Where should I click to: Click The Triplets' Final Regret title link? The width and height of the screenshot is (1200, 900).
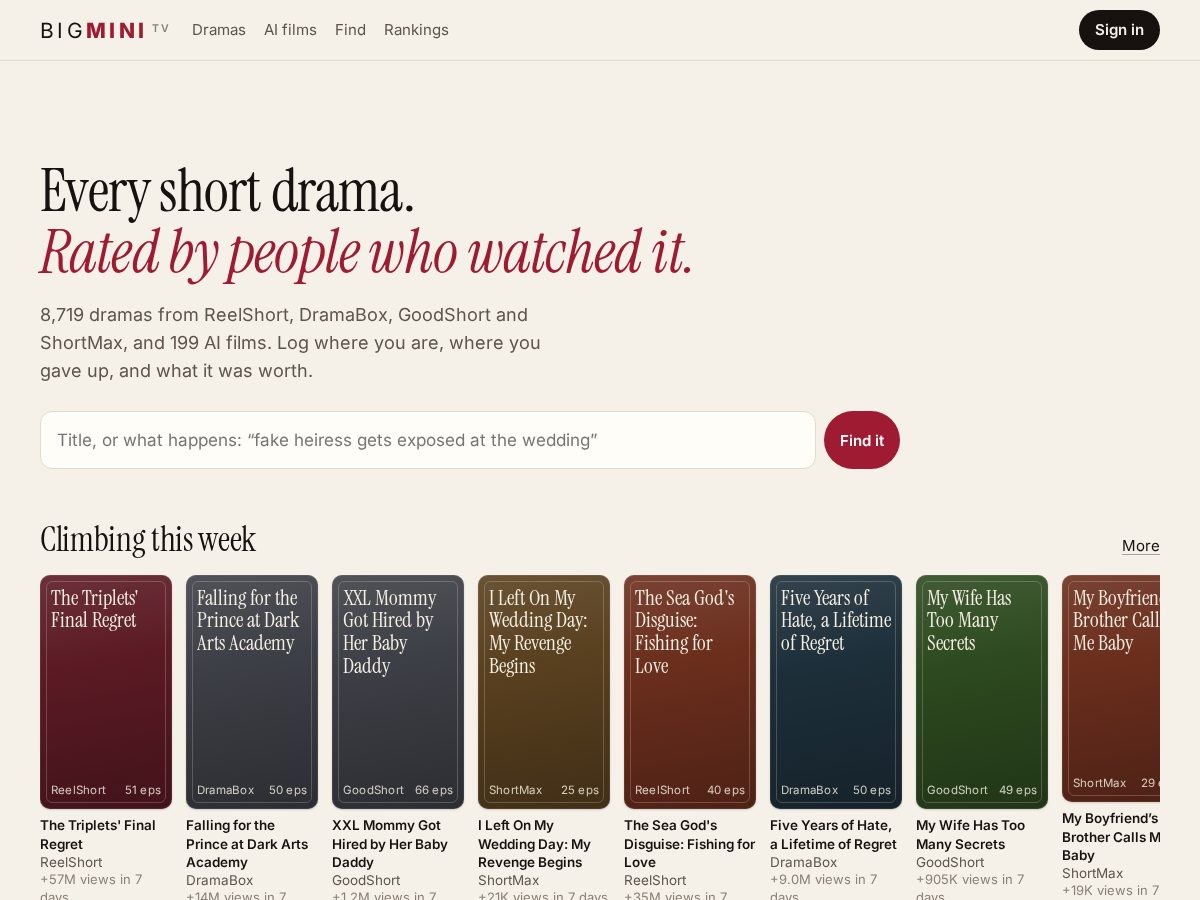[x=98, y=835]
